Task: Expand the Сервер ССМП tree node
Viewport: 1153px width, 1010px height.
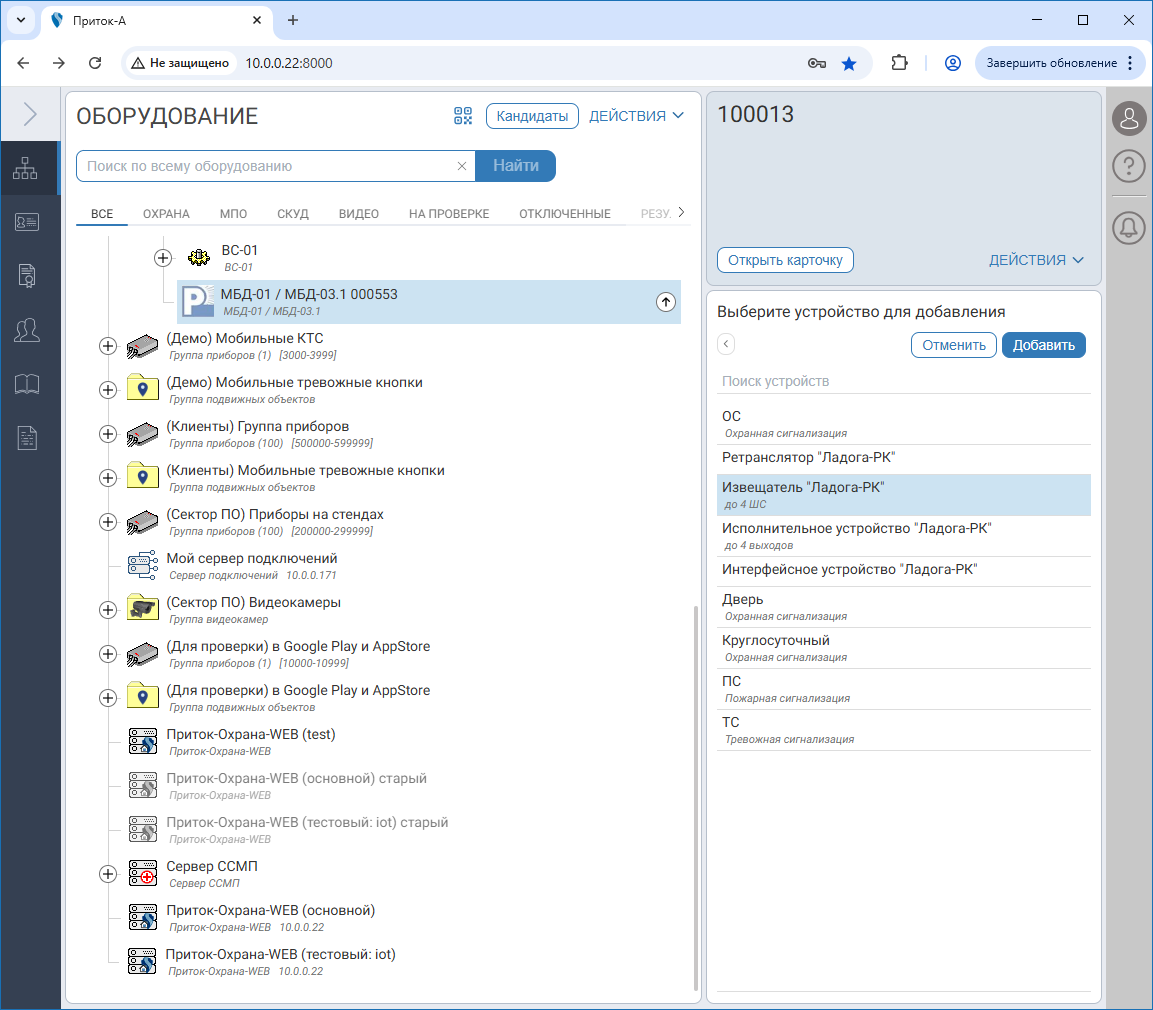Action: click(108, 874)
